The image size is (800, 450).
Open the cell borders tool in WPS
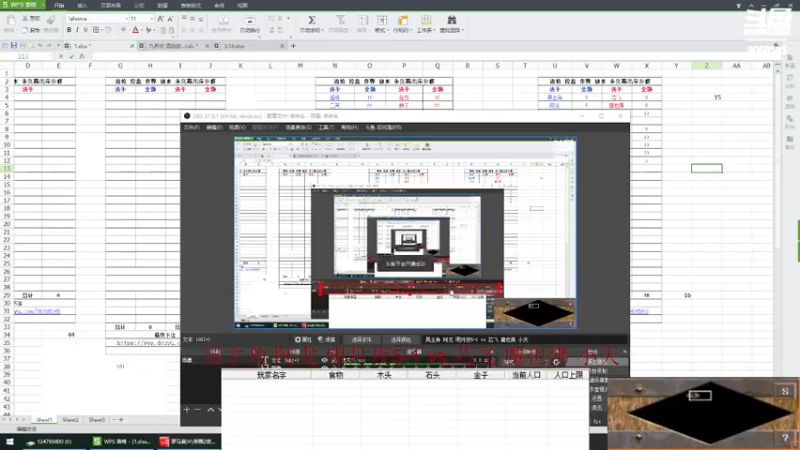pos(95,30)
